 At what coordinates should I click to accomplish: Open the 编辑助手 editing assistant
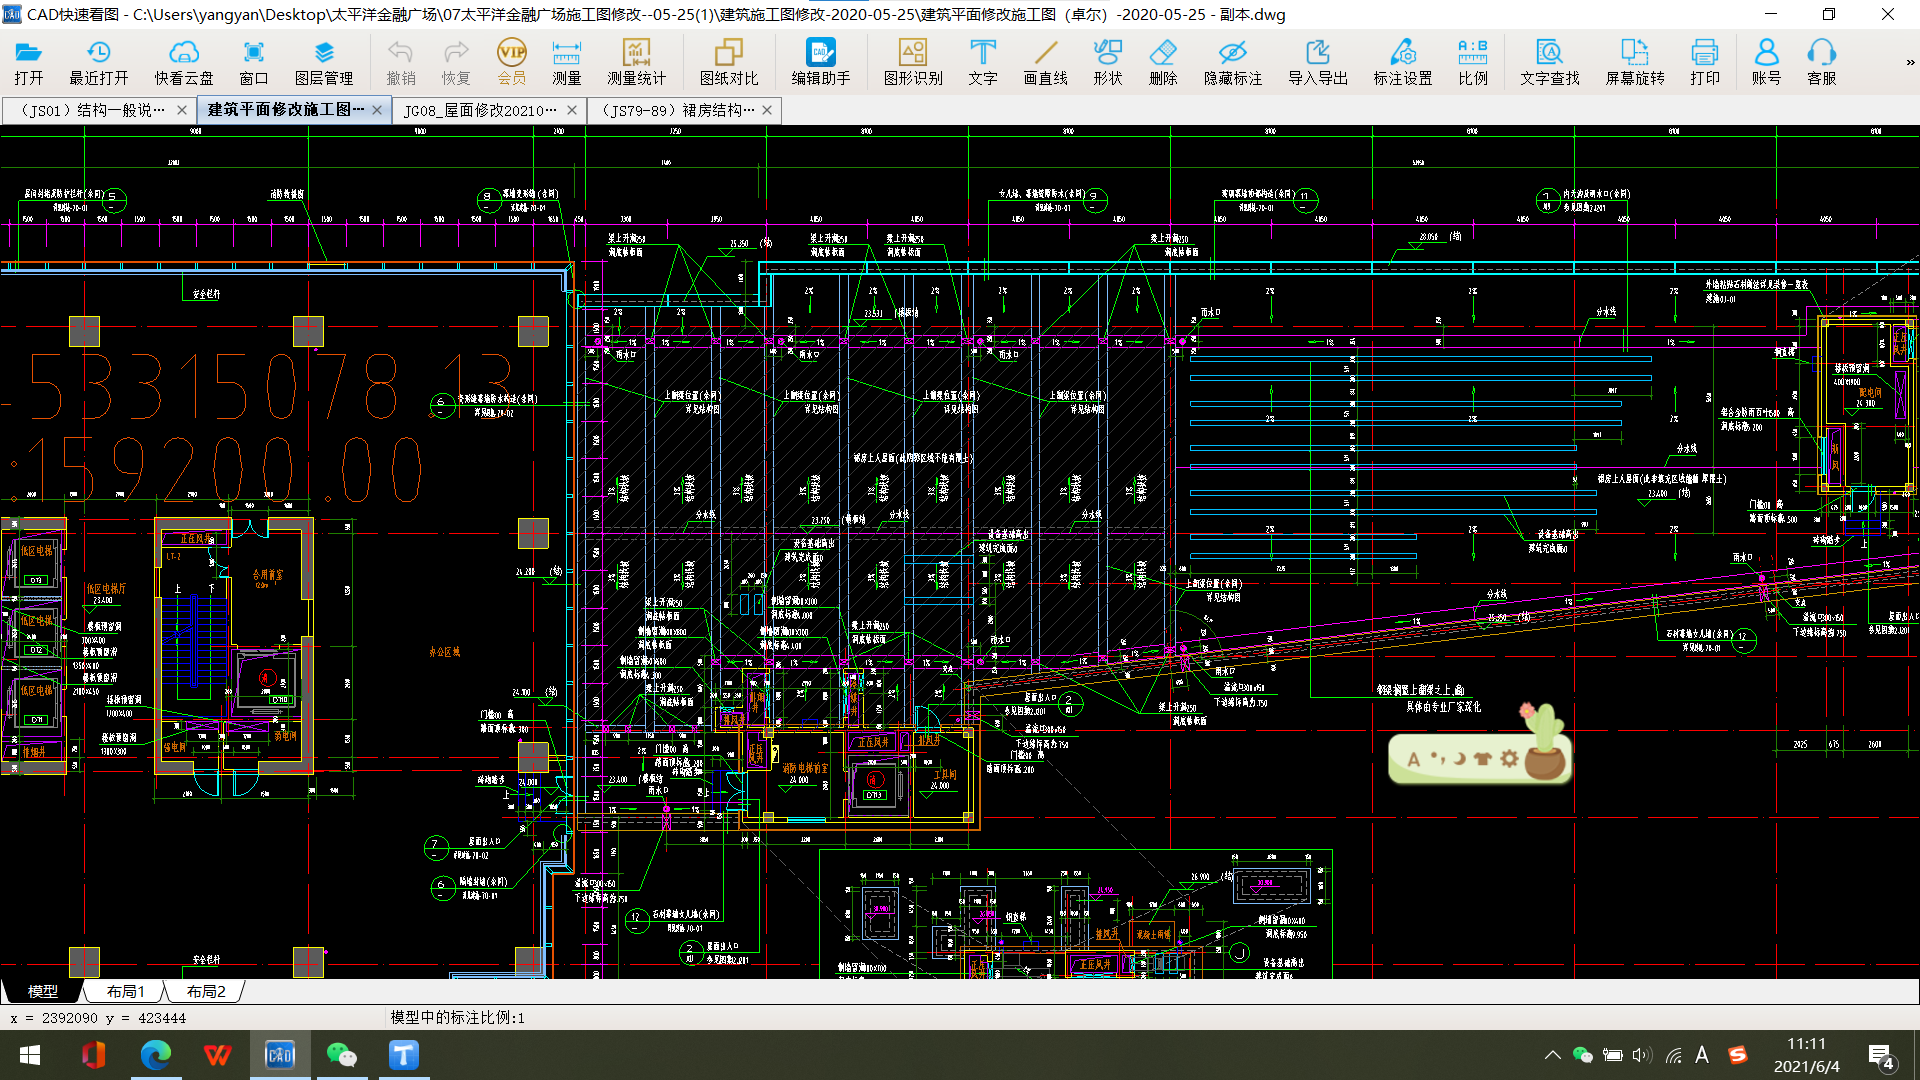[821, 62]
